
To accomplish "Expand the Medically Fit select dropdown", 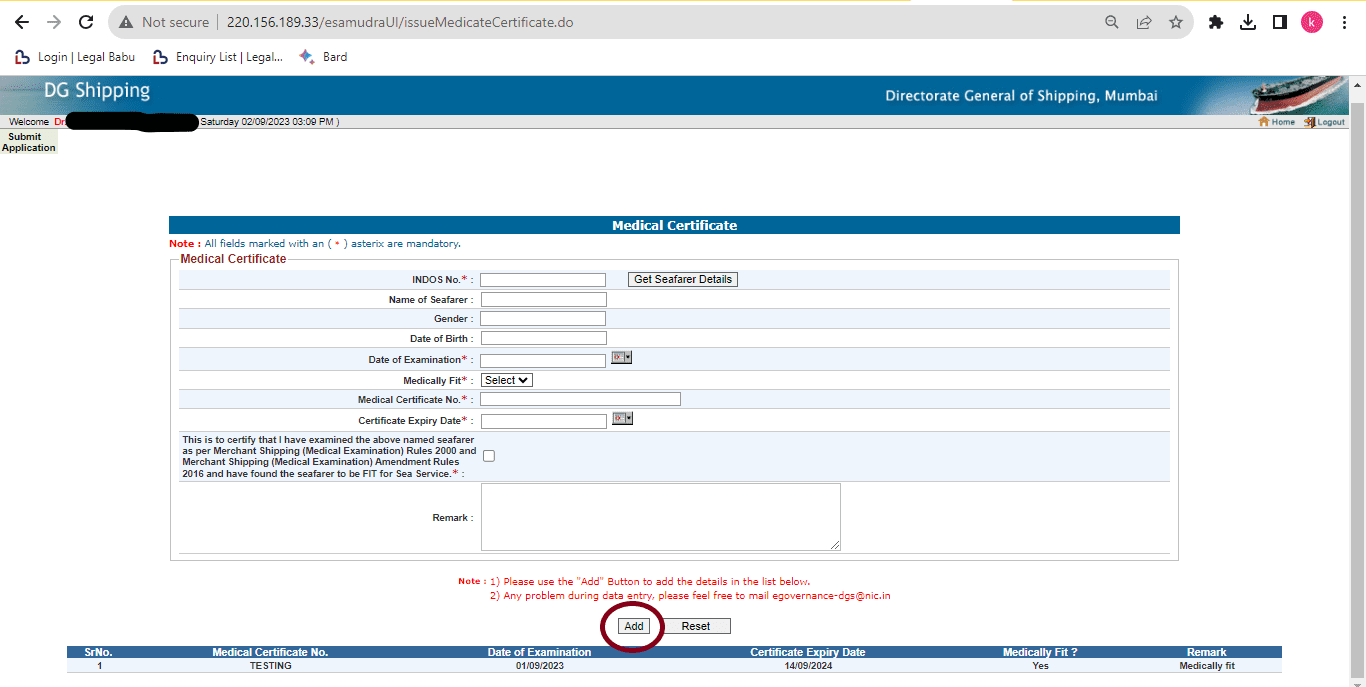I will click(x=506, y=380).
